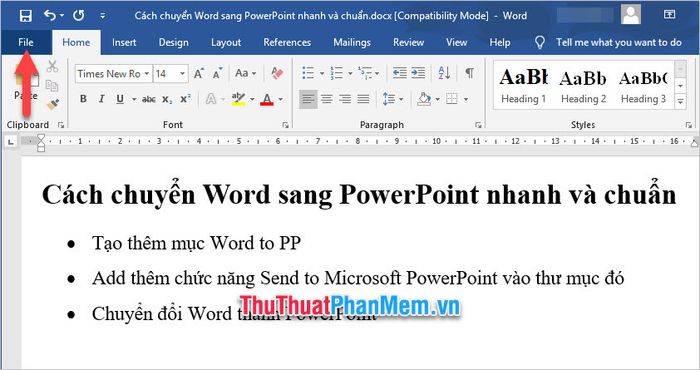This screenshot has height=370, width=700.
Task: Select the Format Painter brush
Action: click(52, 104)
